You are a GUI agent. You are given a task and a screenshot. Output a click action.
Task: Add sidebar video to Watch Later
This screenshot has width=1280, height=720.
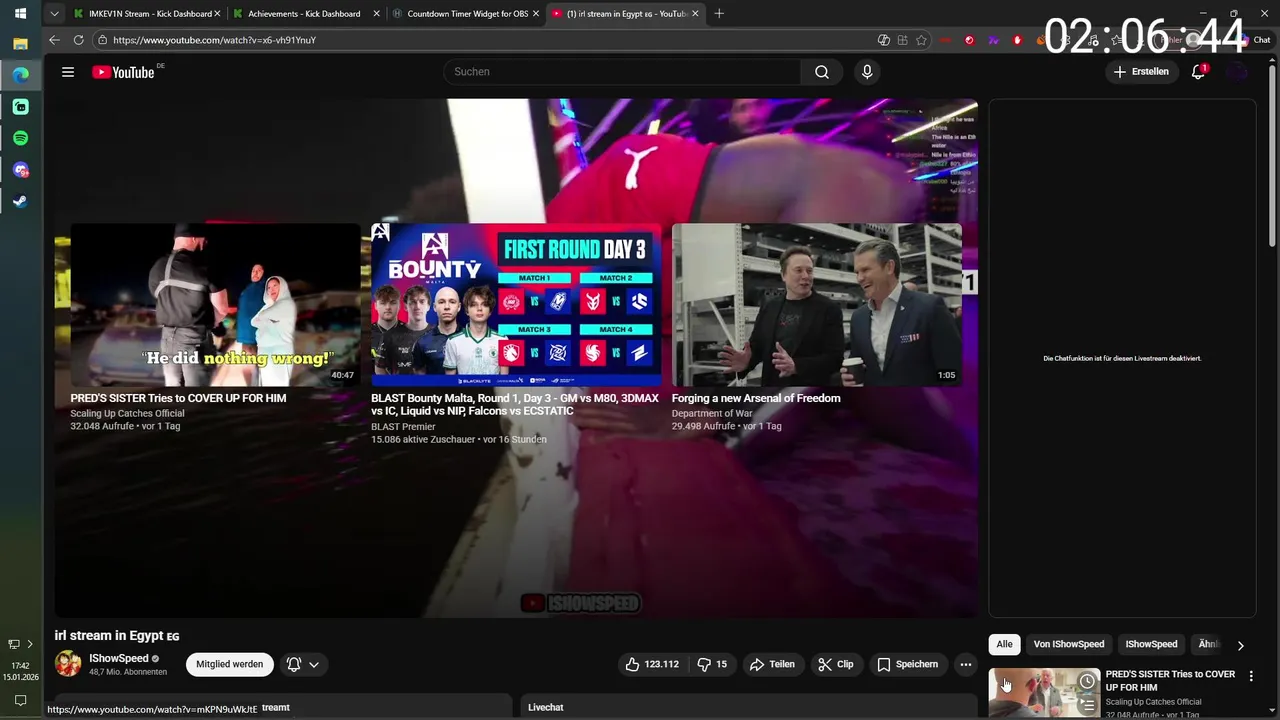coord(1087,682)
